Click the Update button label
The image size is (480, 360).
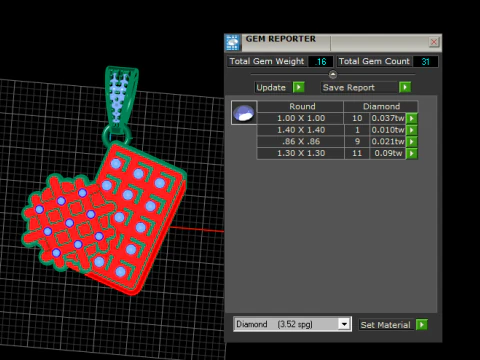click(x=271, y=88)
